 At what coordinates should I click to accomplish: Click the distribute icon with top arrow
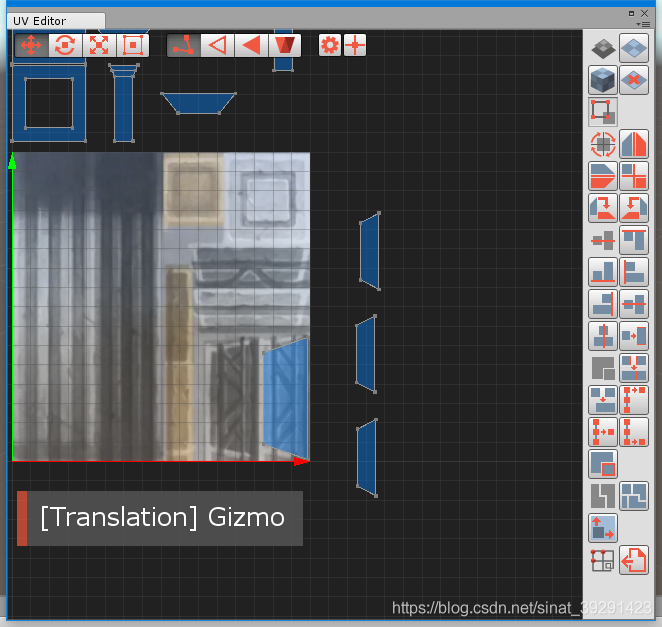coord(634,400)
